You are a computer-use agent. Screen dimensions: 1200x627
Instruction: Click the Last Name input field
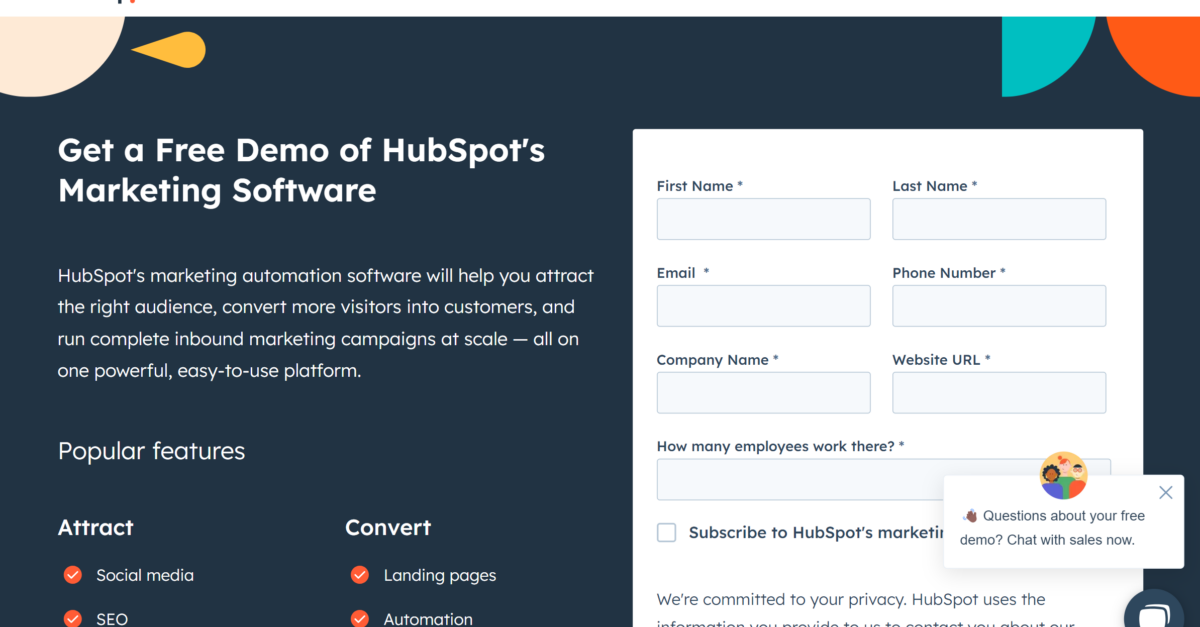click(998, 218)
